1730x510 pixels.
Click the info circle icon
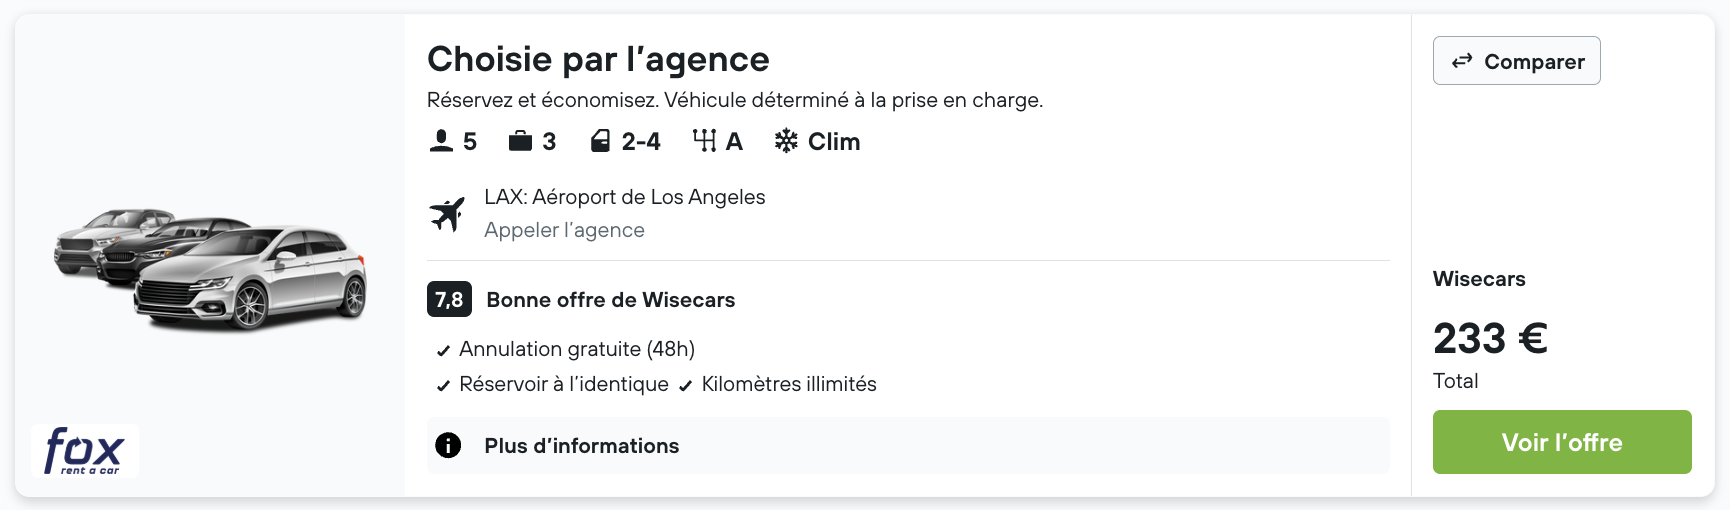click(448, 445)
